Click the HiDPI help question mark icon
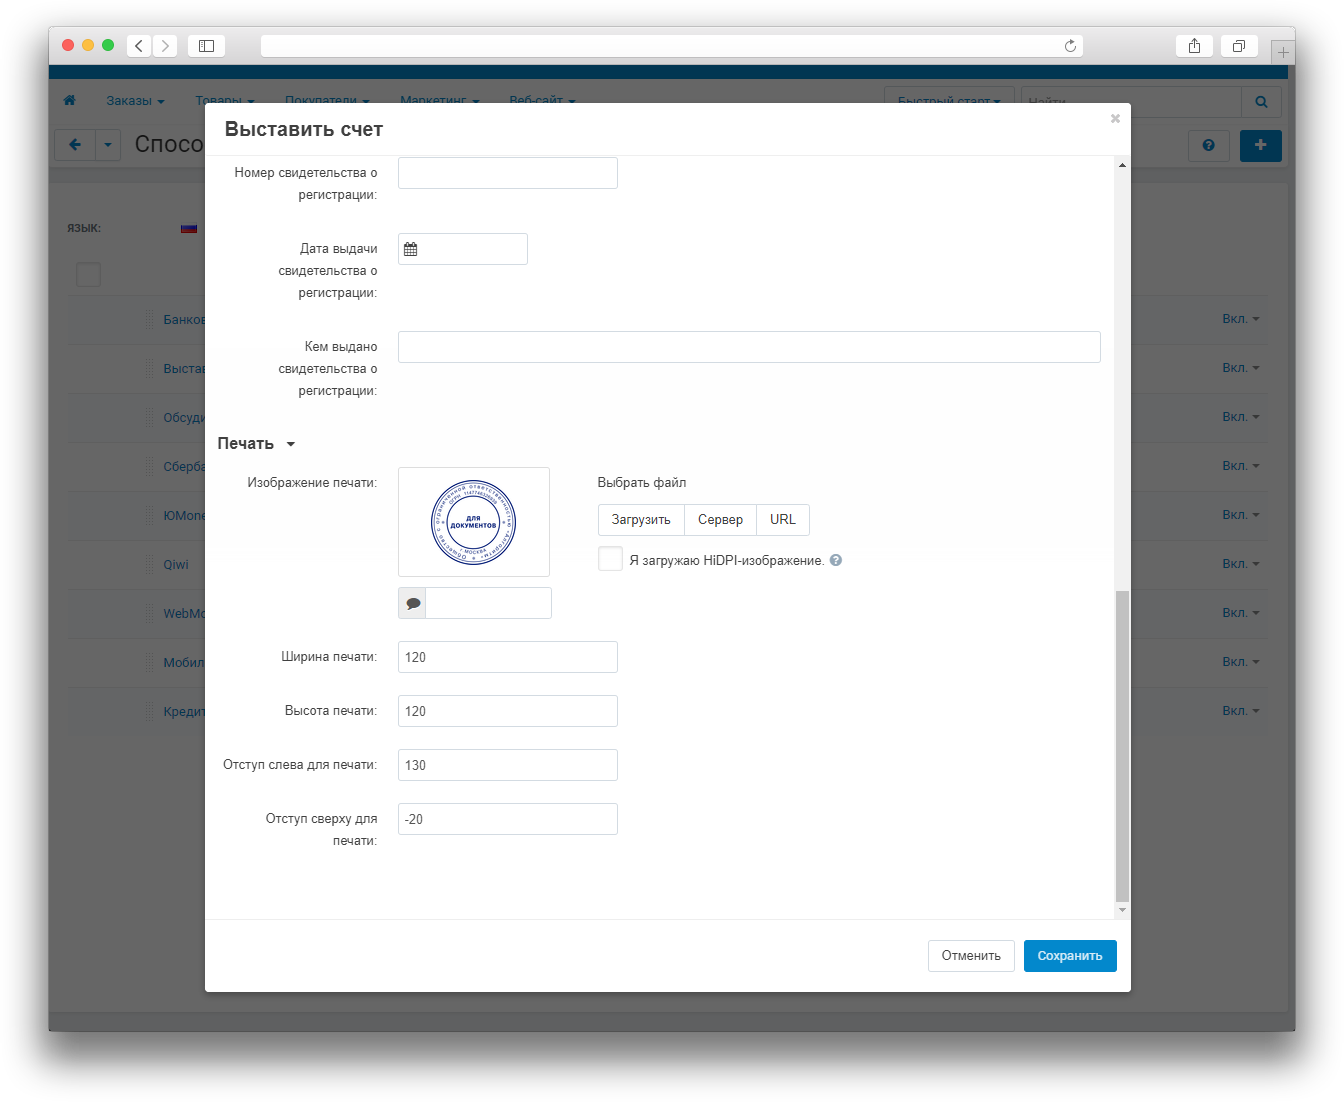The width and height of the screenshot is (1344, 1102). pos(836,560)
